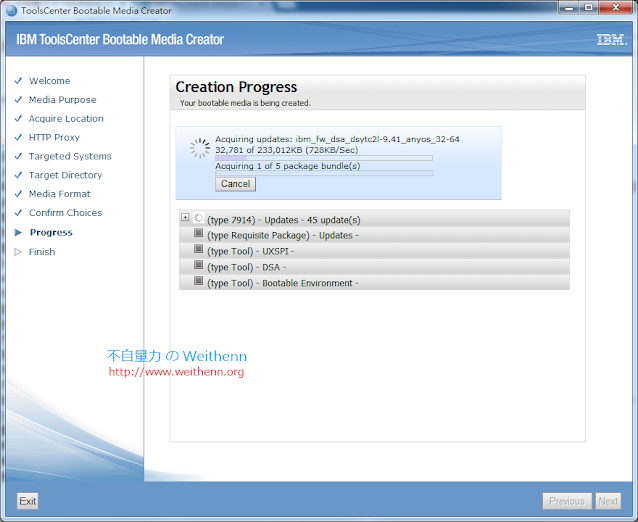Click status square for Bootable Environment row
Image resolution: width=638 pixels, height=522 pixels.
(198, 281)
